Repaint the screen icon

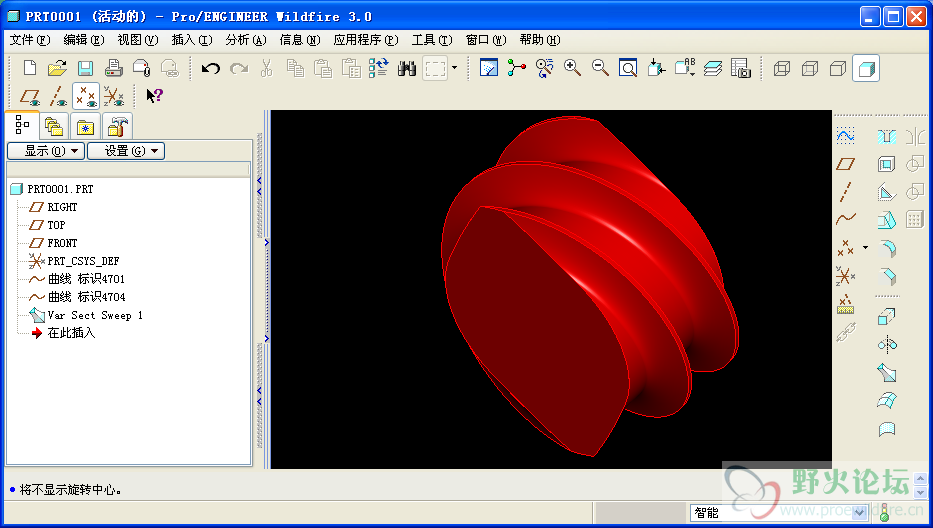click(x=489, y=68)
